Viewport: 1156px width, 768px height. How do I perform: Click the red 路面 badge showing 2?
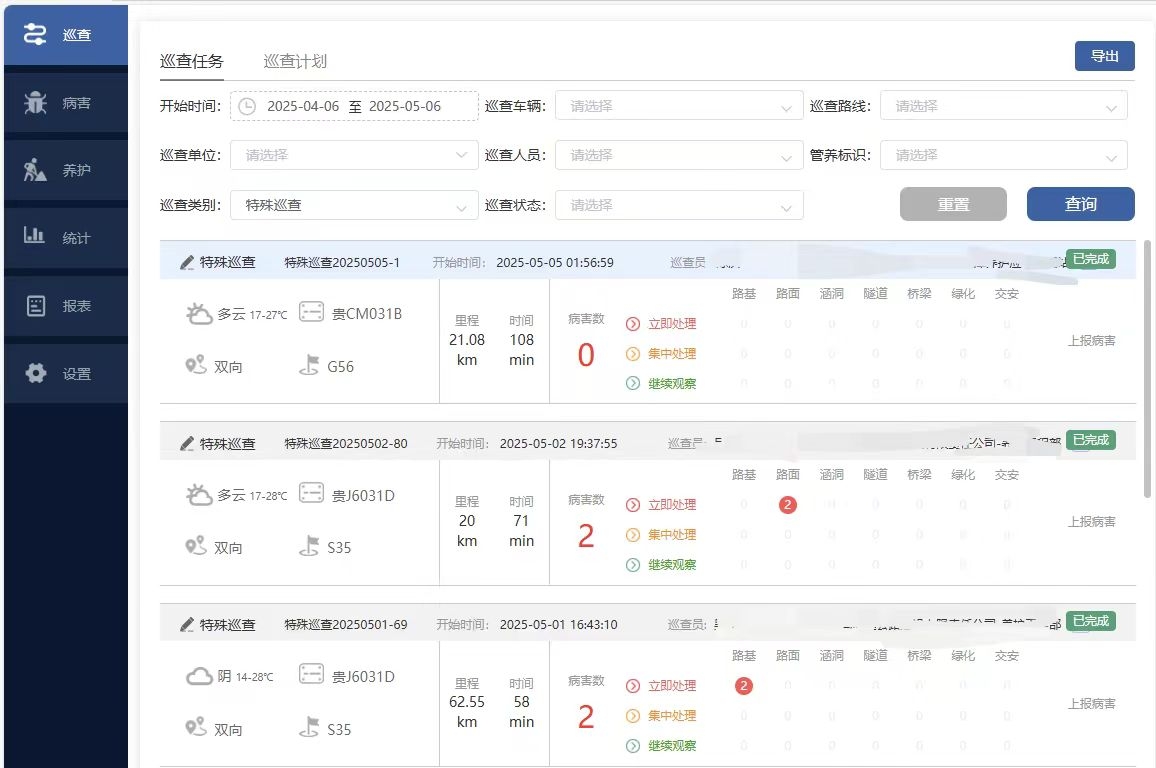pyautogui.click(x=787, y=505)
